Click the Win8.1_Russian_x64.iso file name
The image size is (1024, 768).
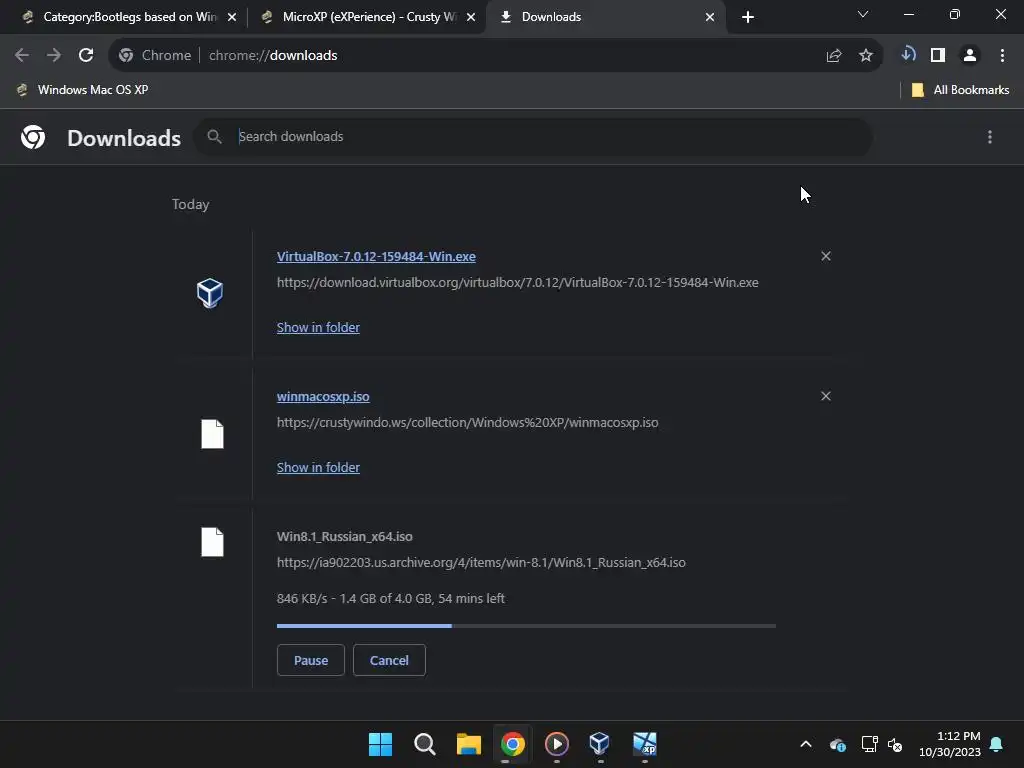(x=345, y=536)
